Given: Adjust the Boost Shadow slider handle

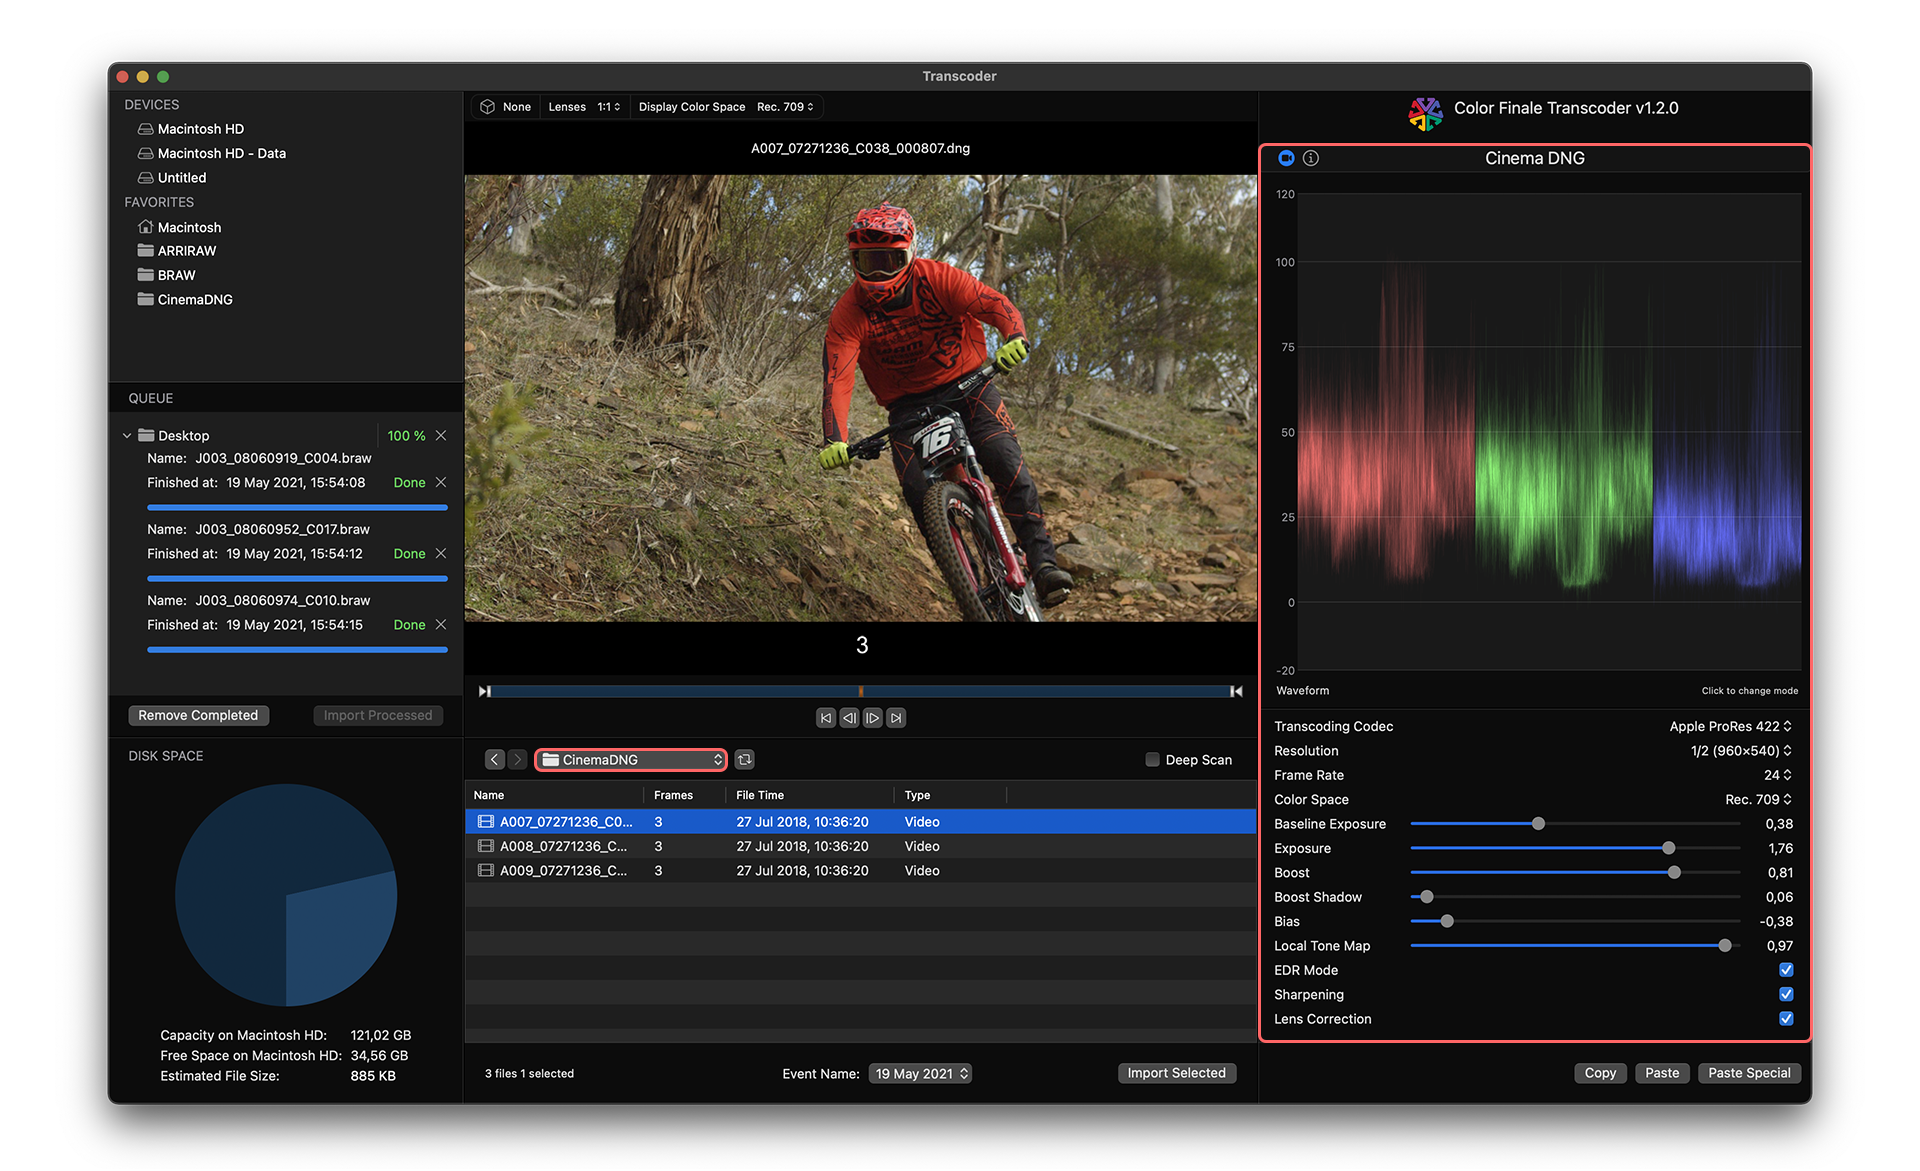Looking at the screenshot, I should [x=1427, y=897].
